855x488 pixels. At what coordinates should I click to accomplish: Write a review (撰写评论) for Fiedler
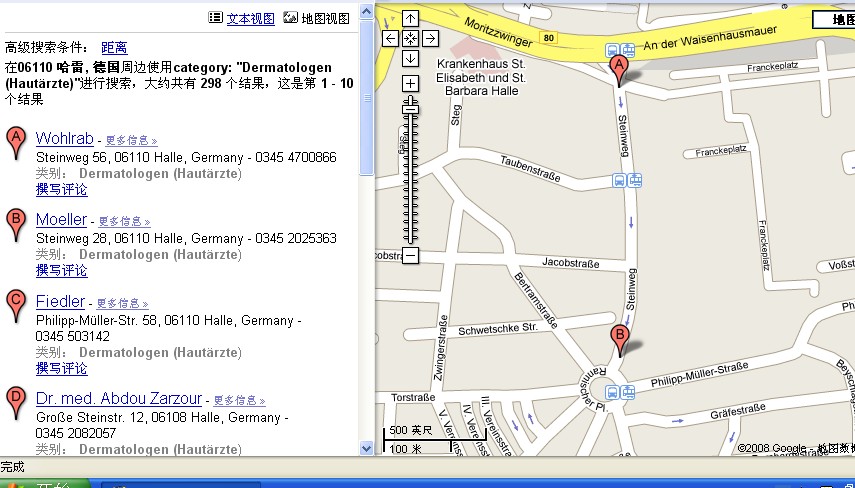62,369
